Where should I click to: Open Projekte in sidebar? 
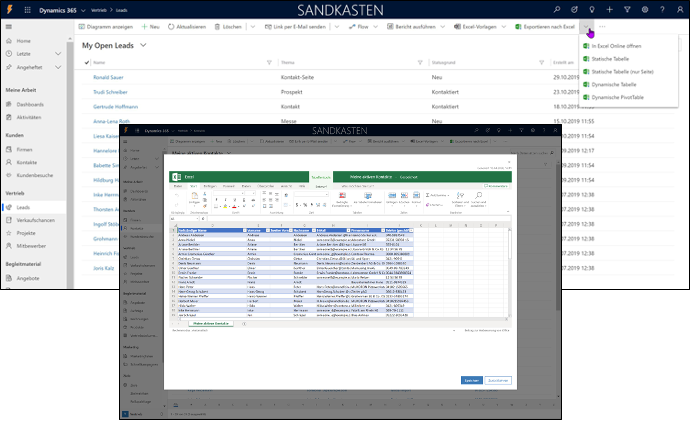click(x=26, y=233)
